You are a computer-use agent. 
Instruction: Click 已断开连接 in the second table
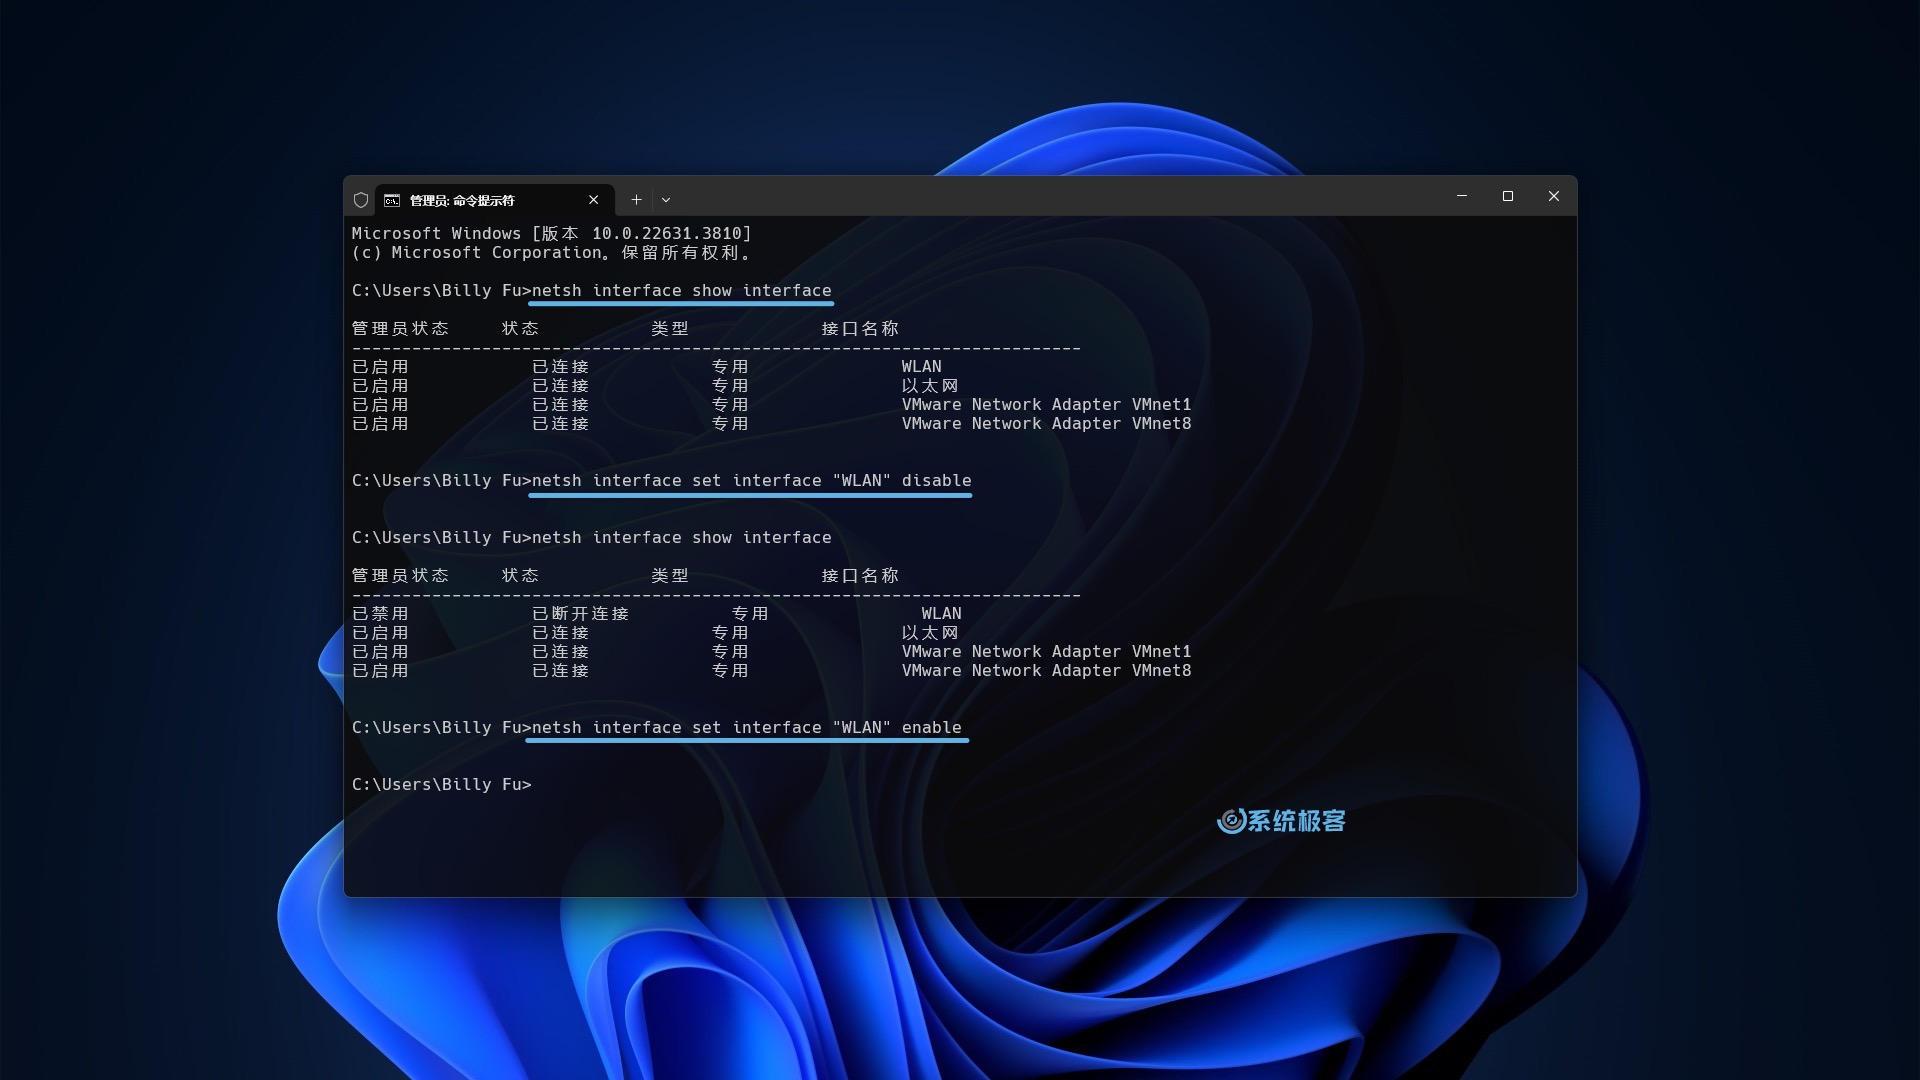(580, 614)
